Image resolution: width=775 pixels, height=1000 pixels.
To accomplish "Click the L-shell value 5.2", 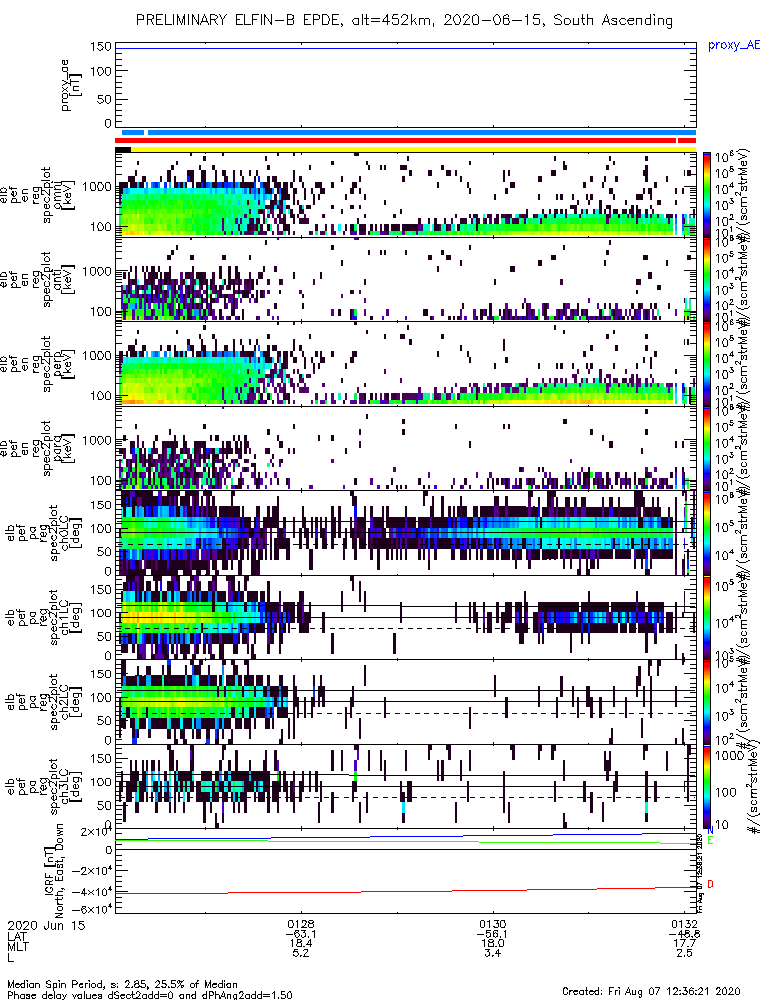I will pyautogui.click(x=300, y=953).
